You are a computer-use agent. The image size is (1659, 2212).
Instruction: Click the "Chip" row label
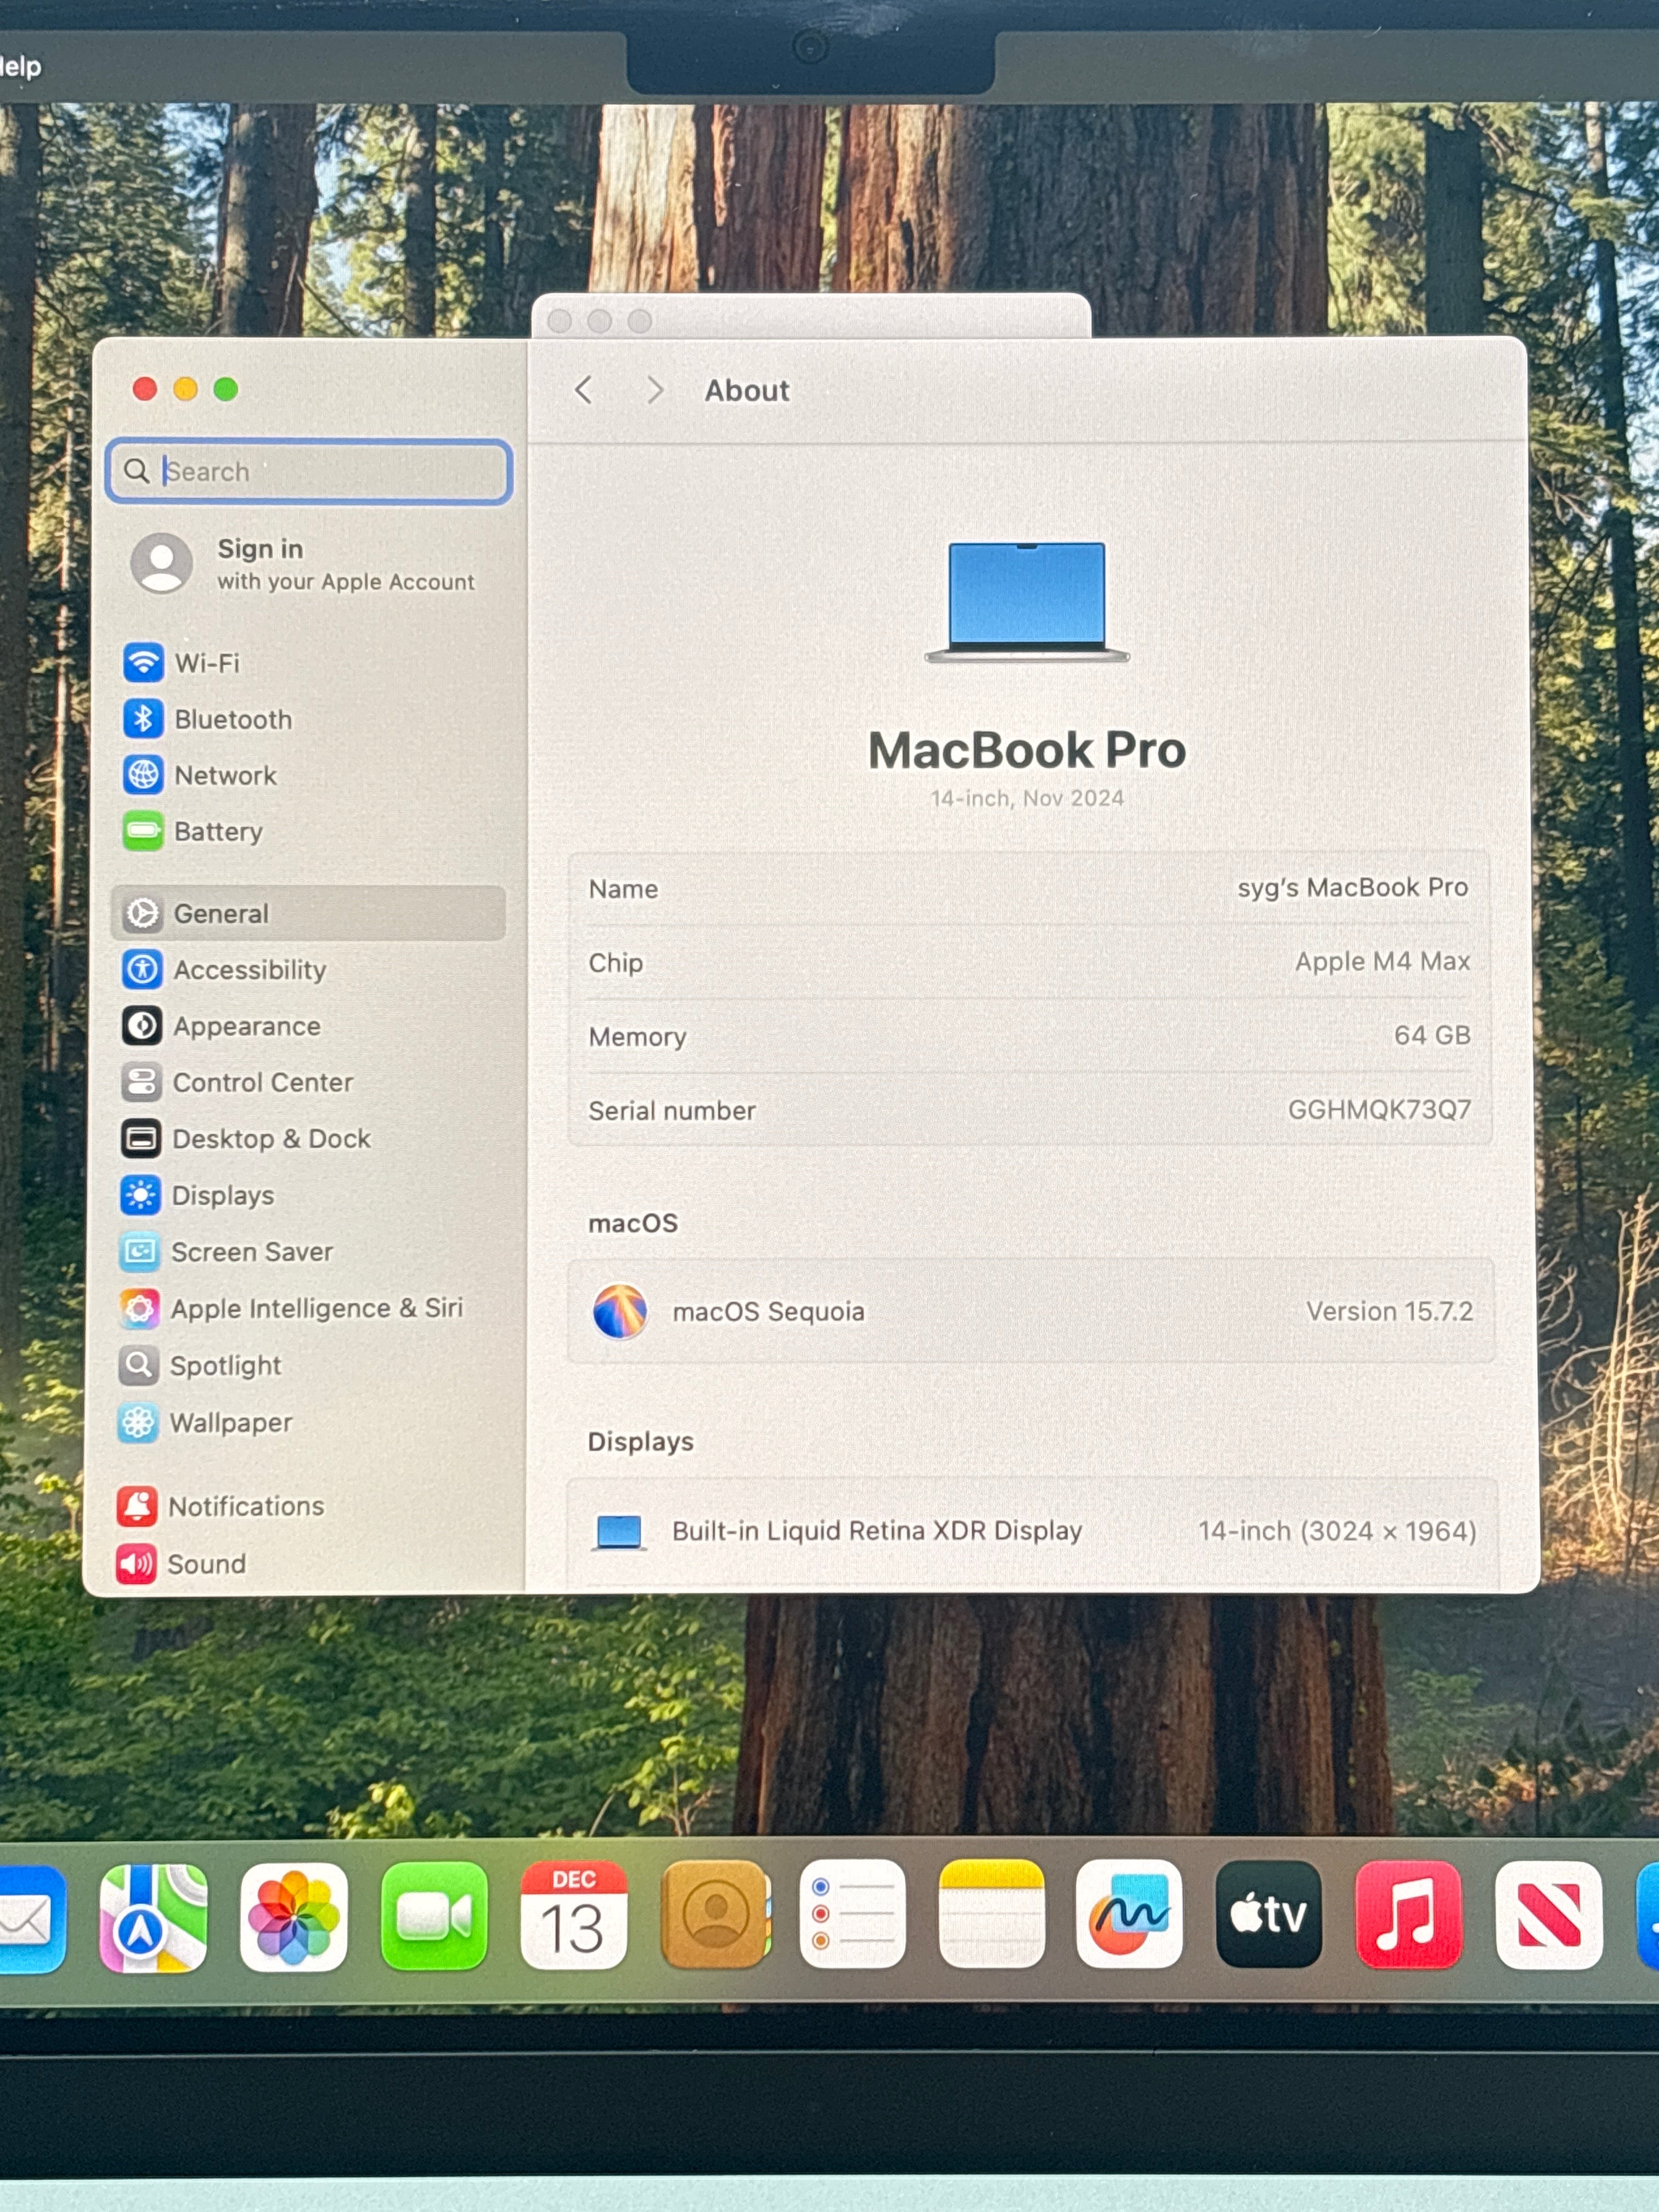pos(616,963)
